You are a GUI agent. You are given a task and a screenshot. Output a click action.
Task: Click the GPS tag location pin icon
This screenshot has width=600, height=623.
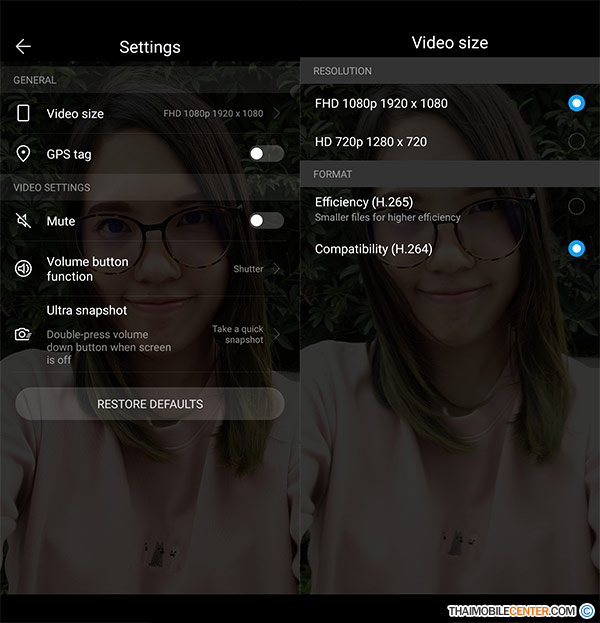(23, 154)
